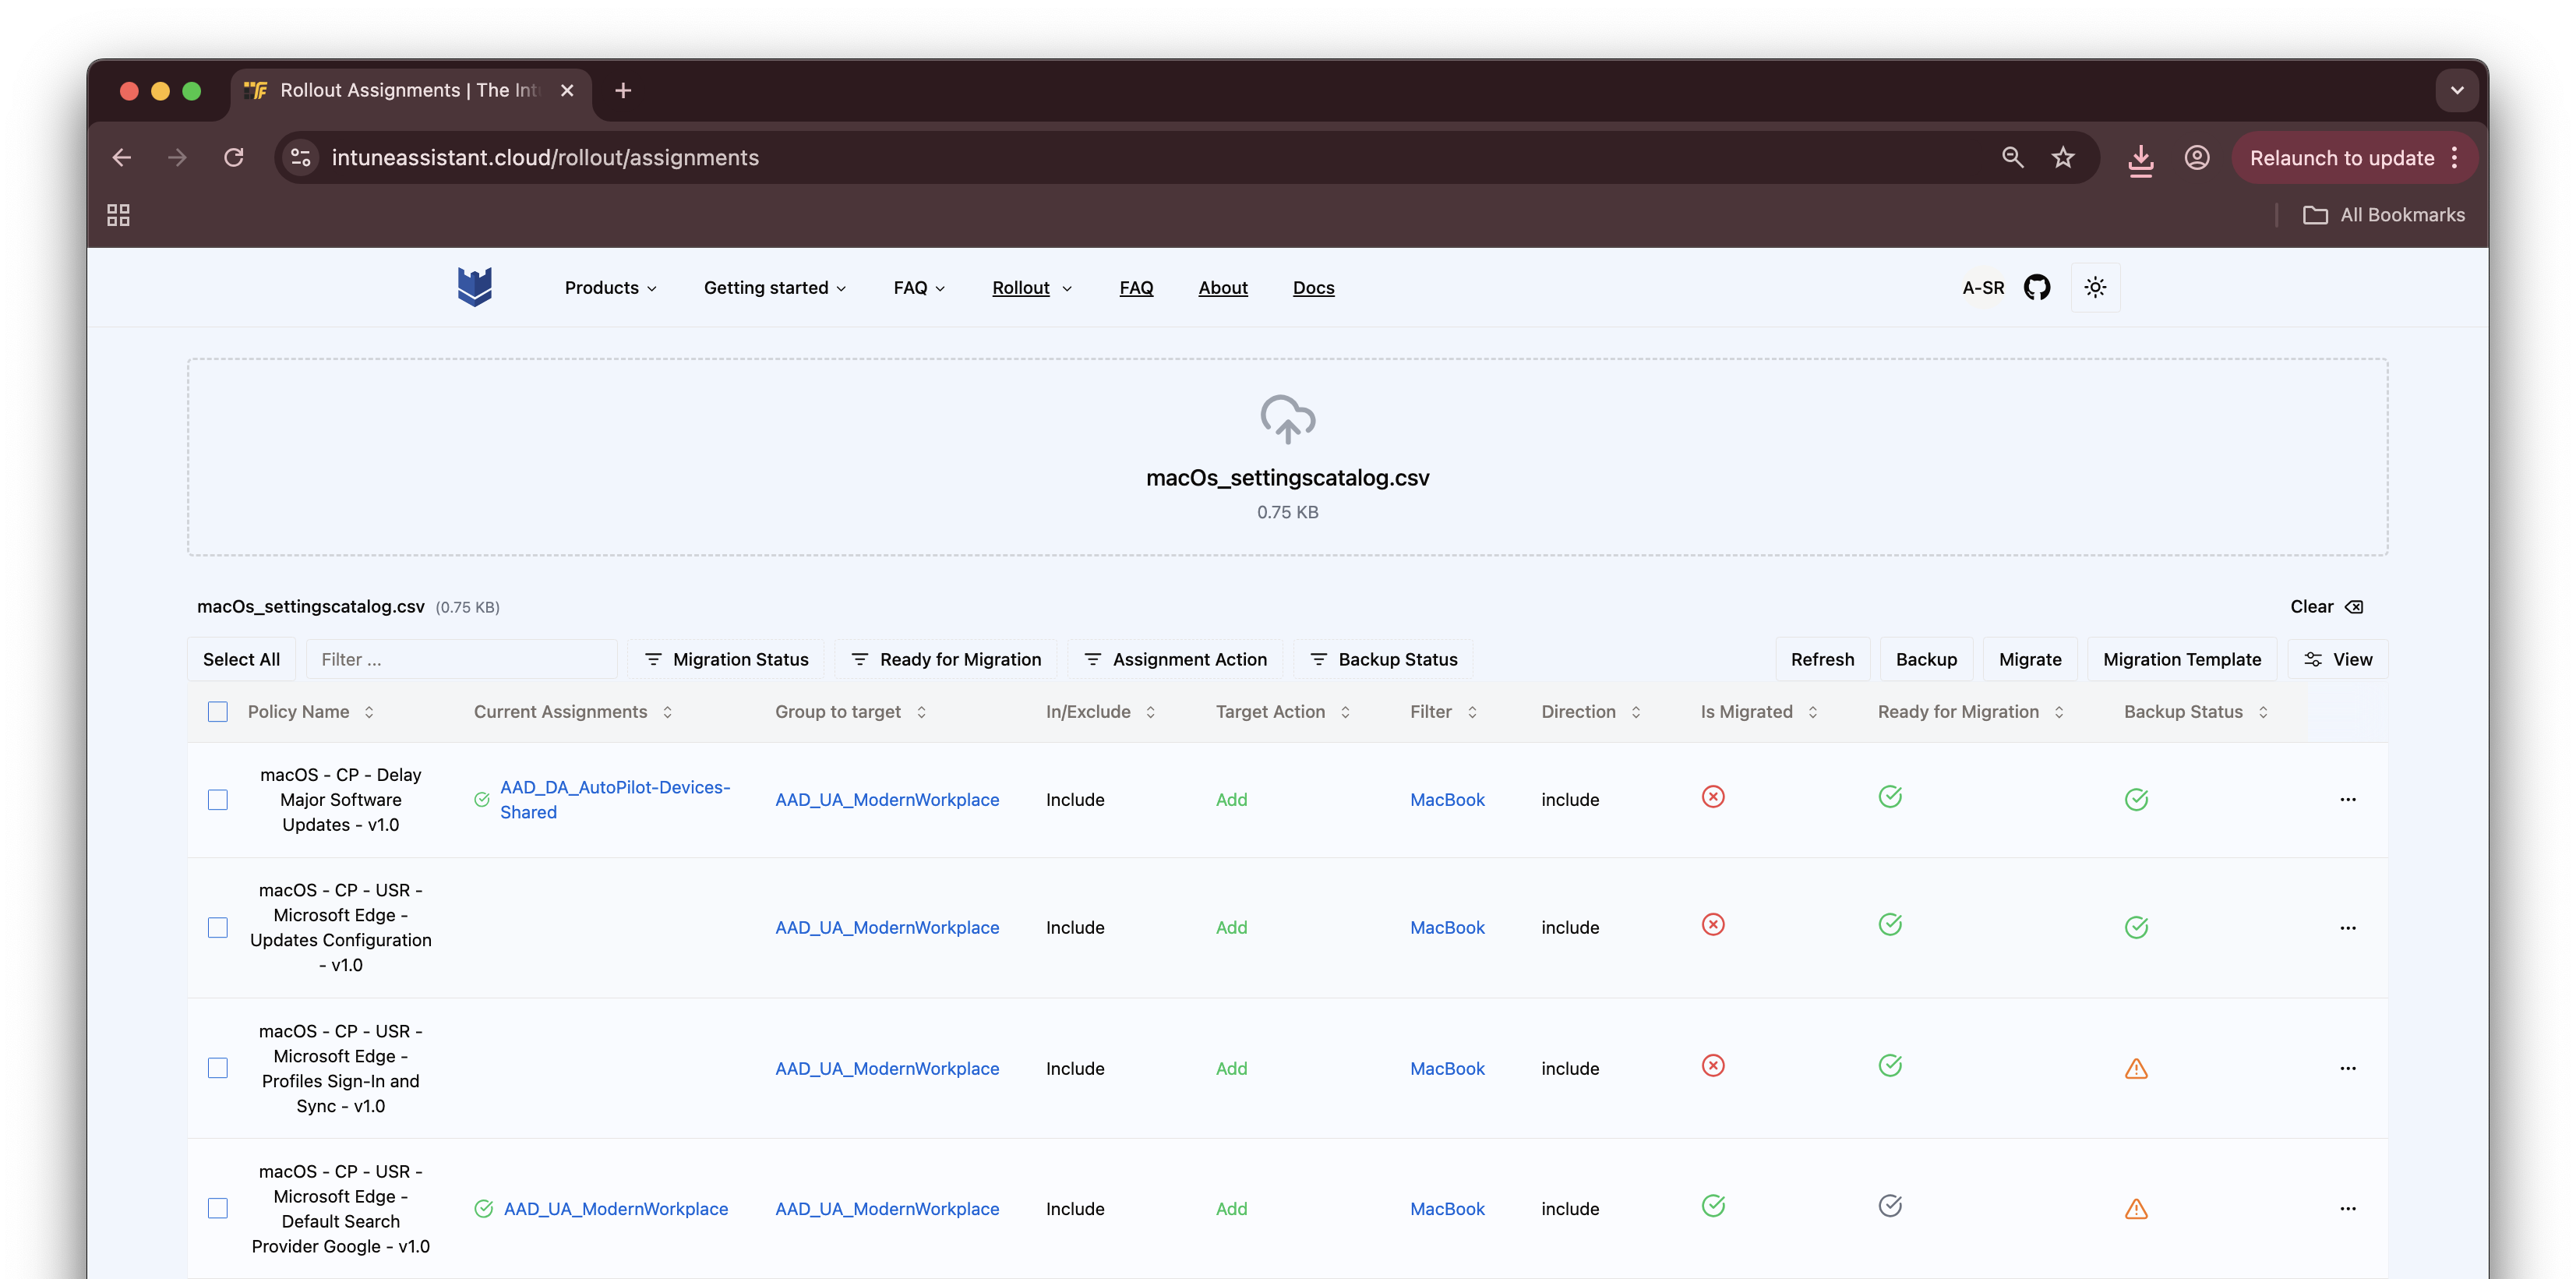This screenshot has width=2576, height=1279.
Task: Bookmark this page with the star icon
Action: point(2063,158)
